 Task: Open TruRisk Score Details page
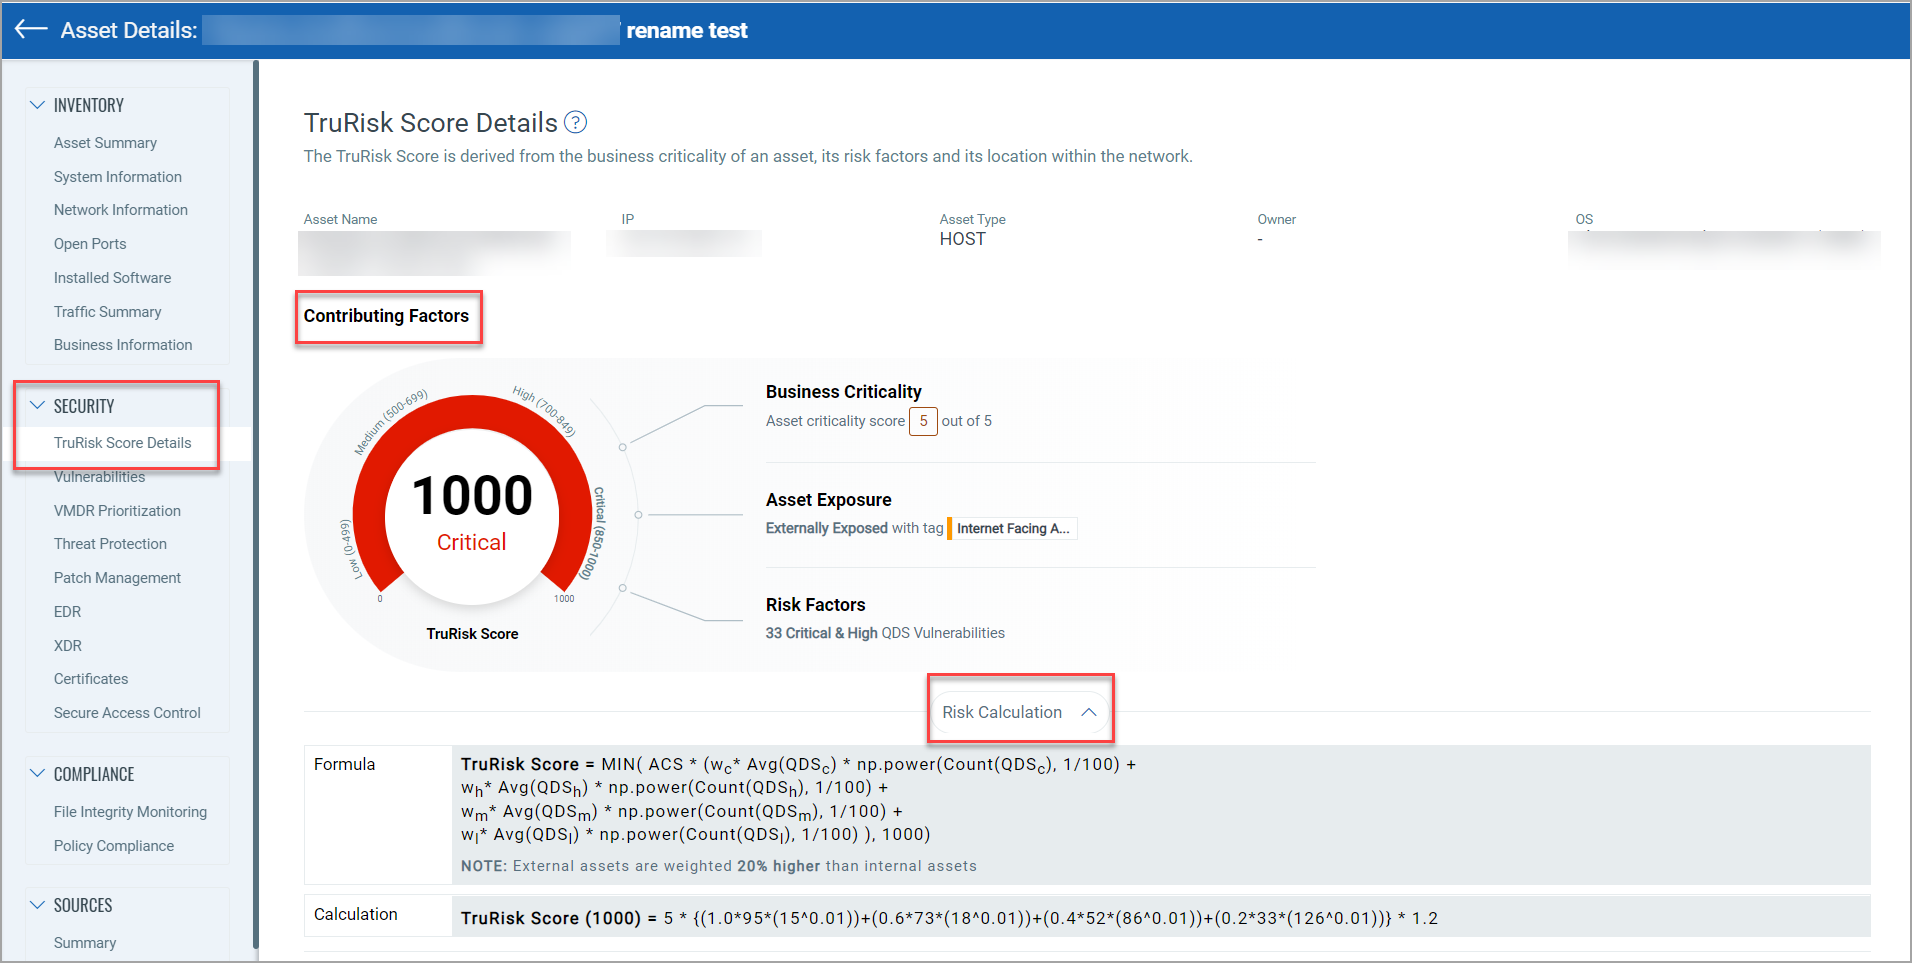point(122,442)
